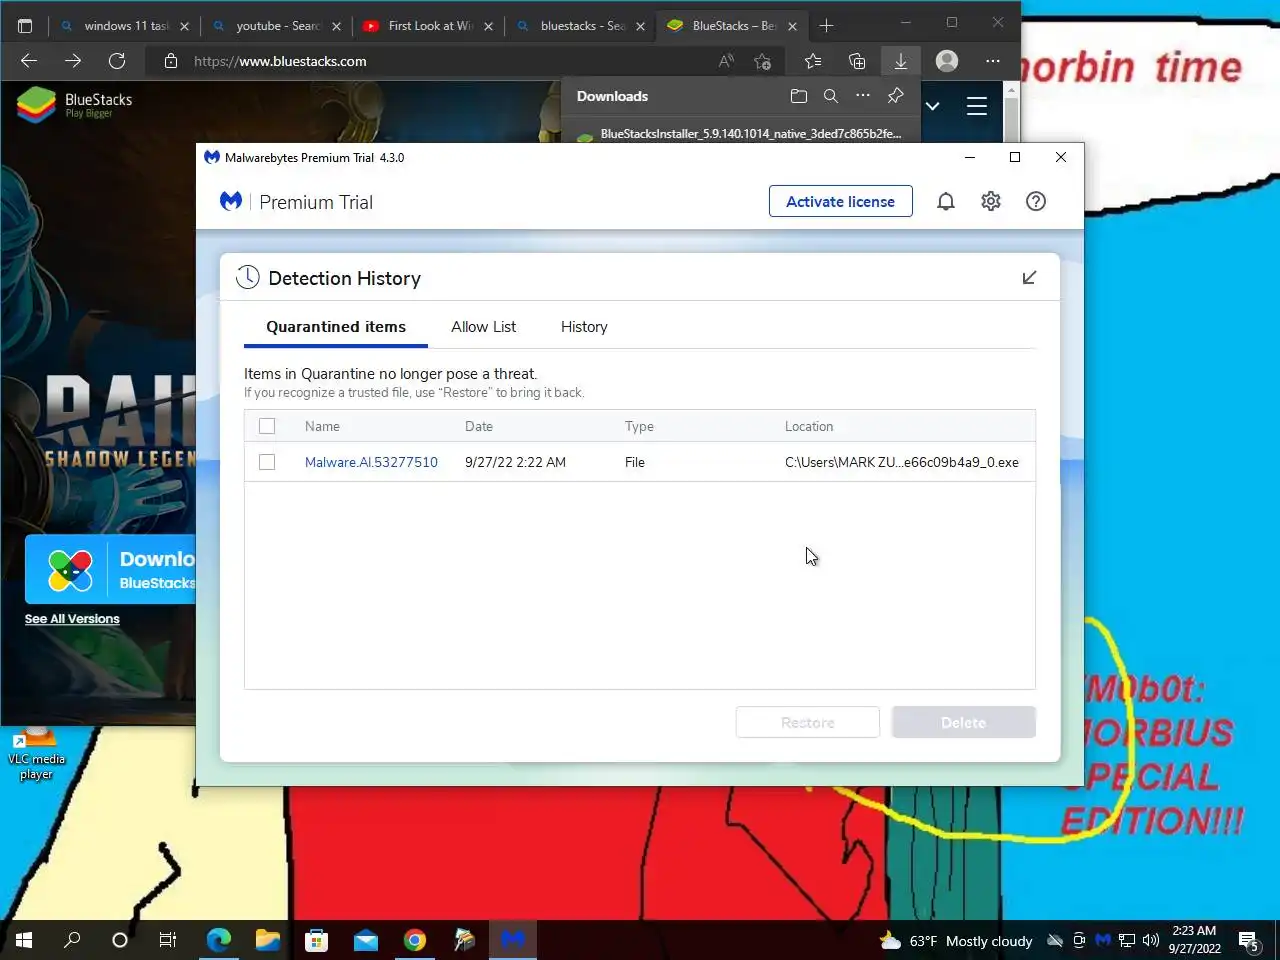Open the Edge profile avatar
This screenshot has width=1280, height=960.
pos(947,61)
